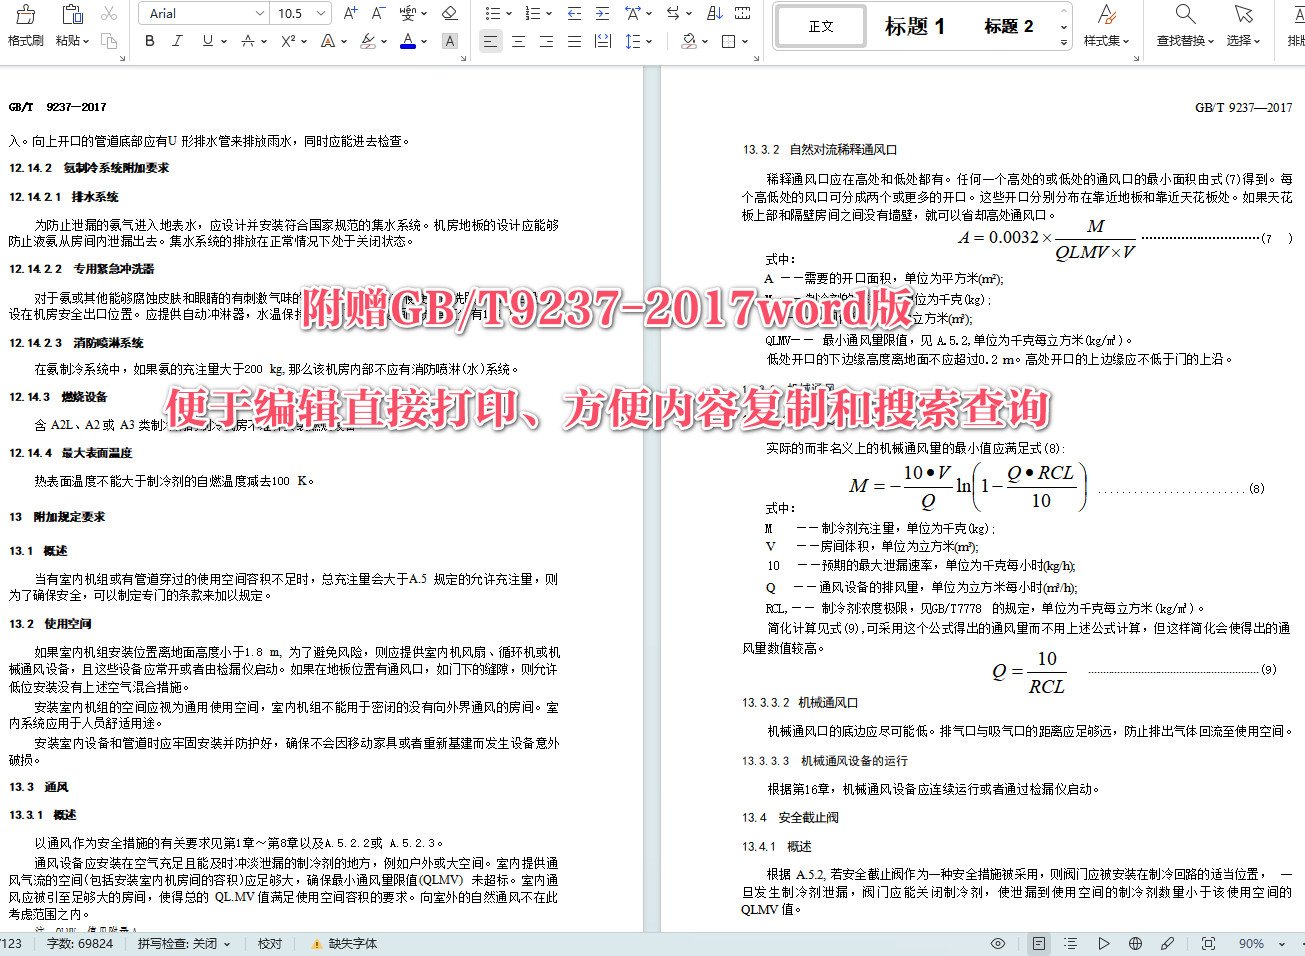Toggle center paragraph alignment
The image size is (1305, 956).
pos(517,42)
